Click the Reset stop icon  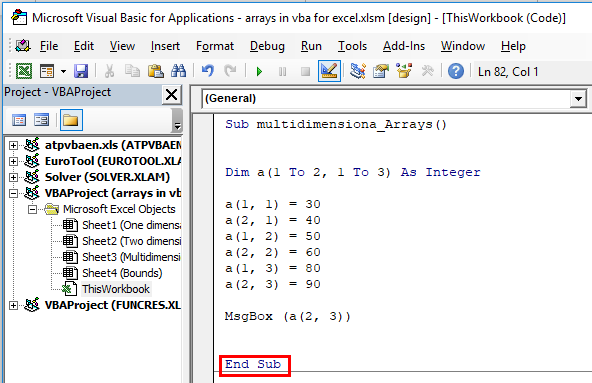[x=305, y=71]
